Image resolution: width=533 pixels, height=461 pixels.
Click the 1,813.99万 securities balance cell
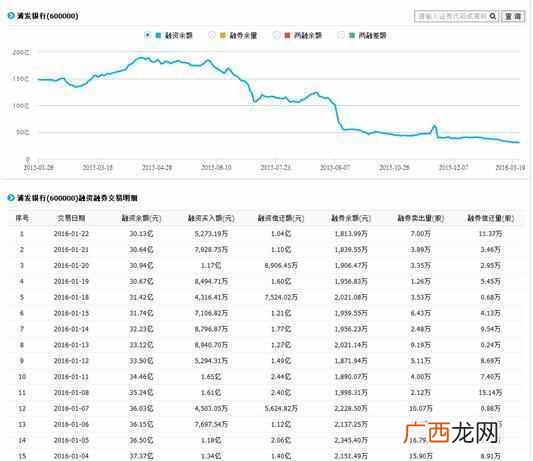pyautogui.click(x=351, y=234)
